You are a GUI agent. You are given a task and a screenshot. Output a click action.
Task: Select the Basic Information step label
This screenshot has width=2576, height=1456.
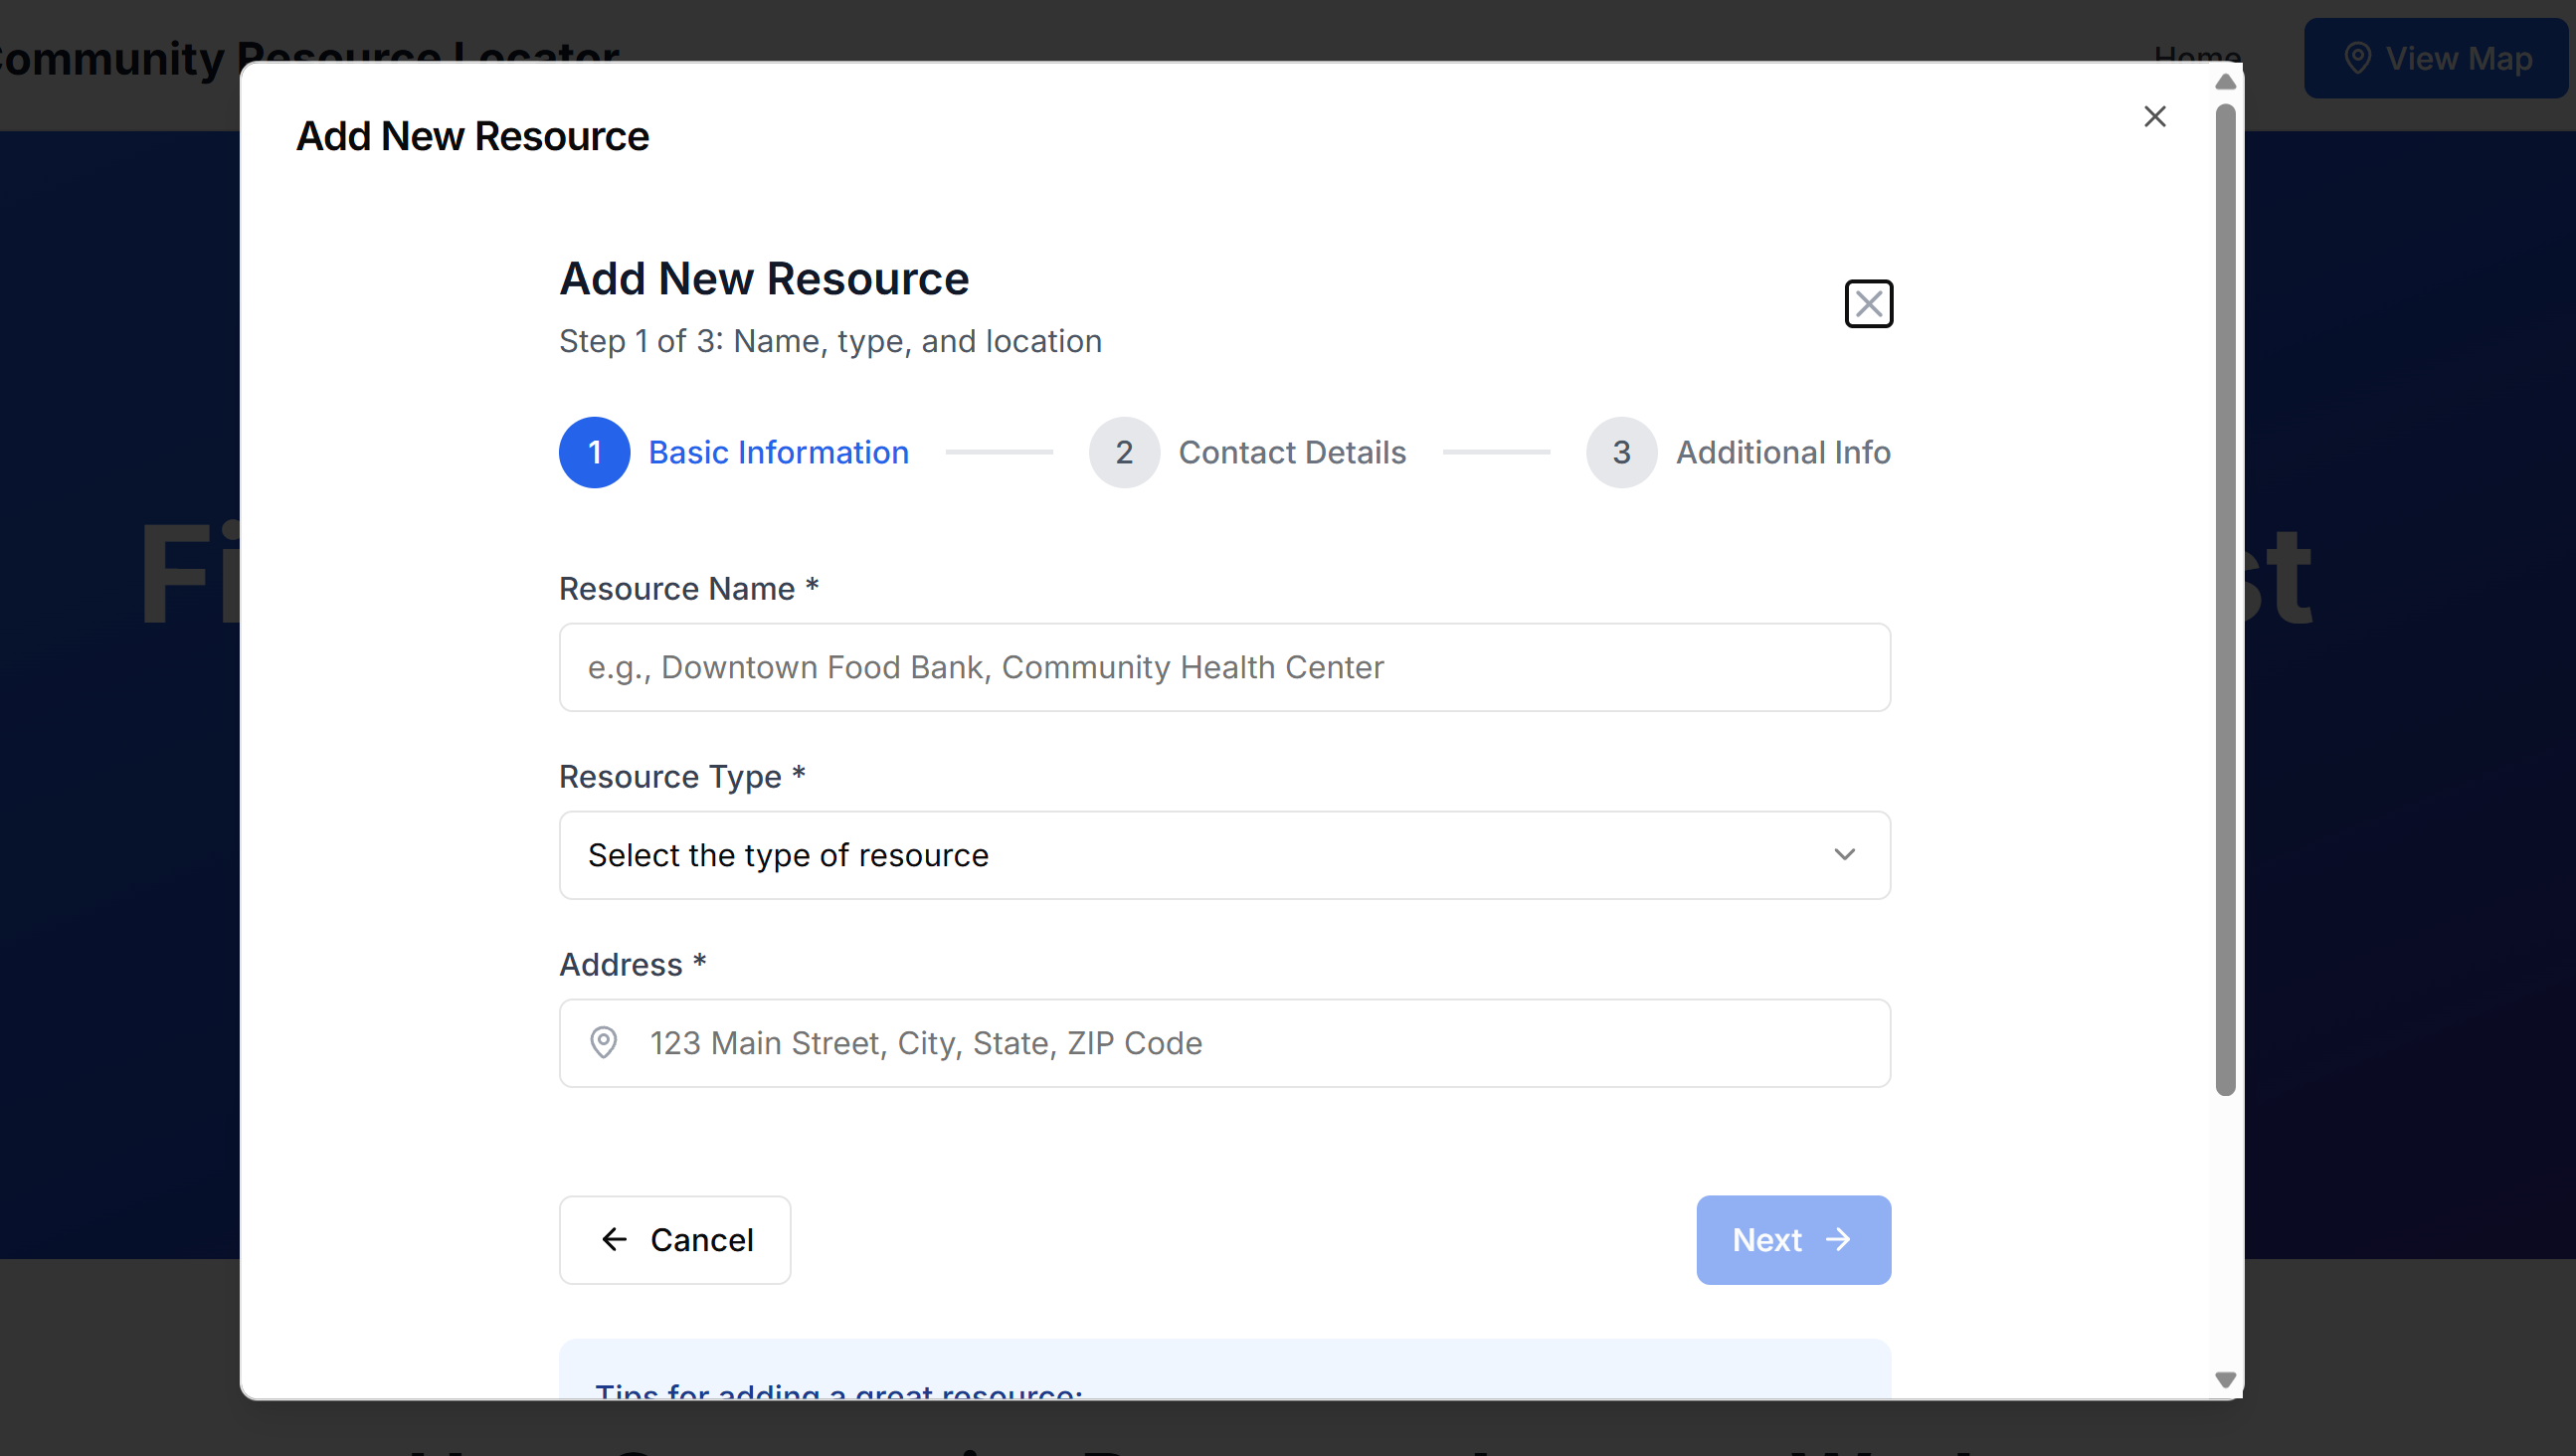(x=778, y=452)
